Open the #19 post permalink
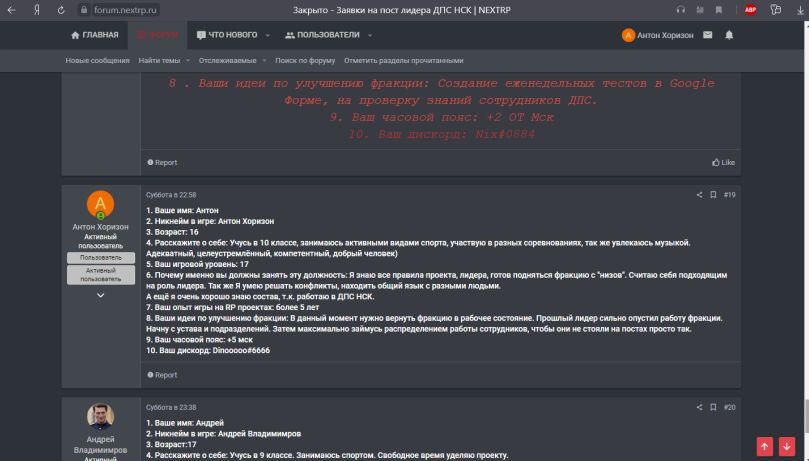The height and width of the screenshot is (461, 809). tap(730, 194)
